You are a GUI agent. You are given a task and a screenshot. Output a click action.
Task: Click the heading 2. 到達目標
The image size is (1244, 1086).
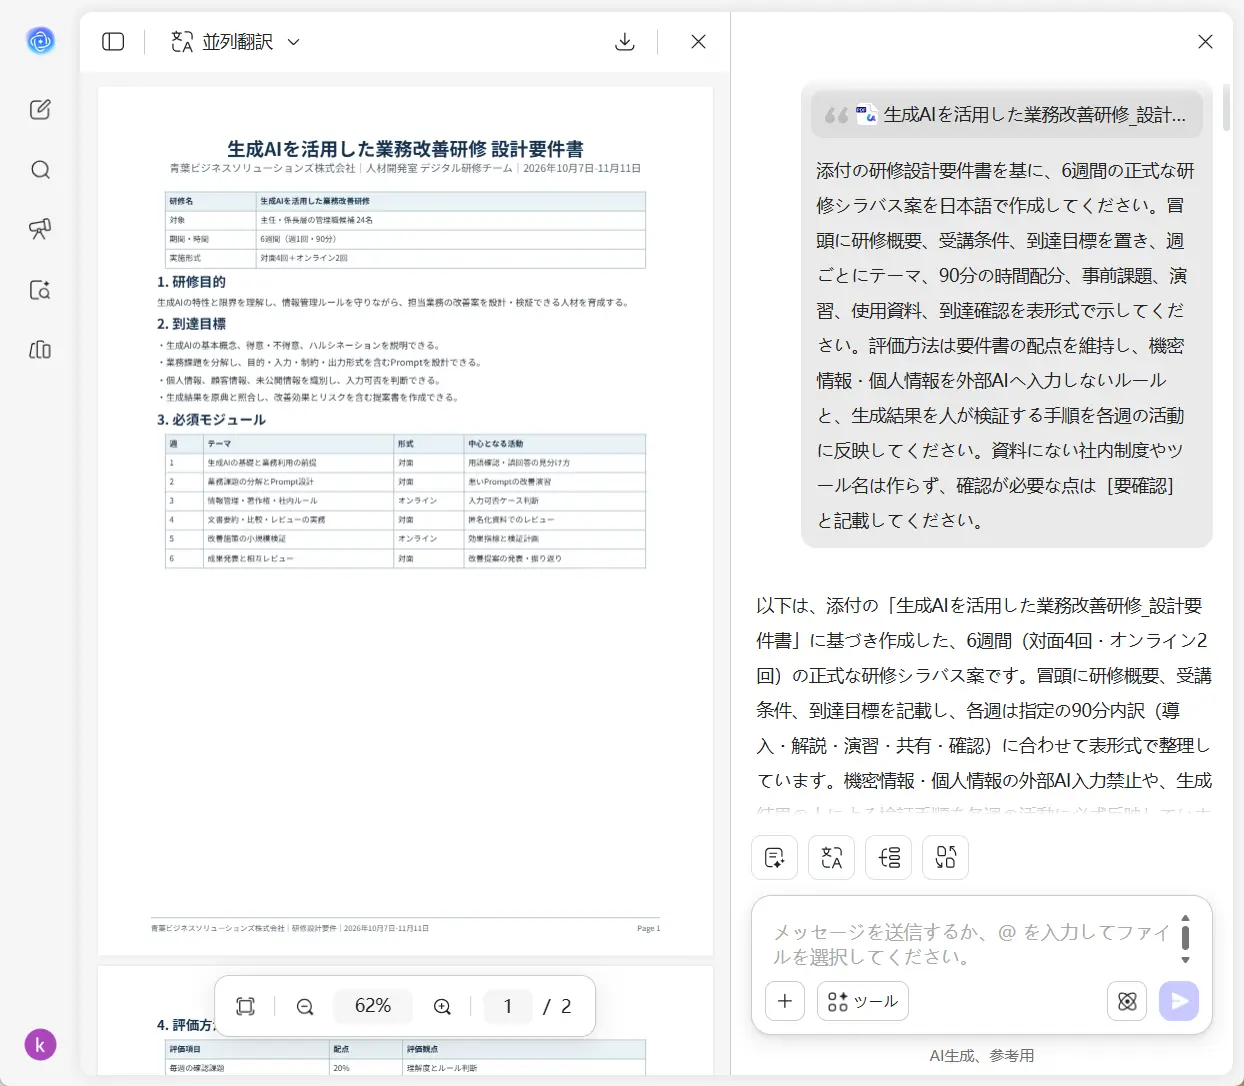click(191, 324)
